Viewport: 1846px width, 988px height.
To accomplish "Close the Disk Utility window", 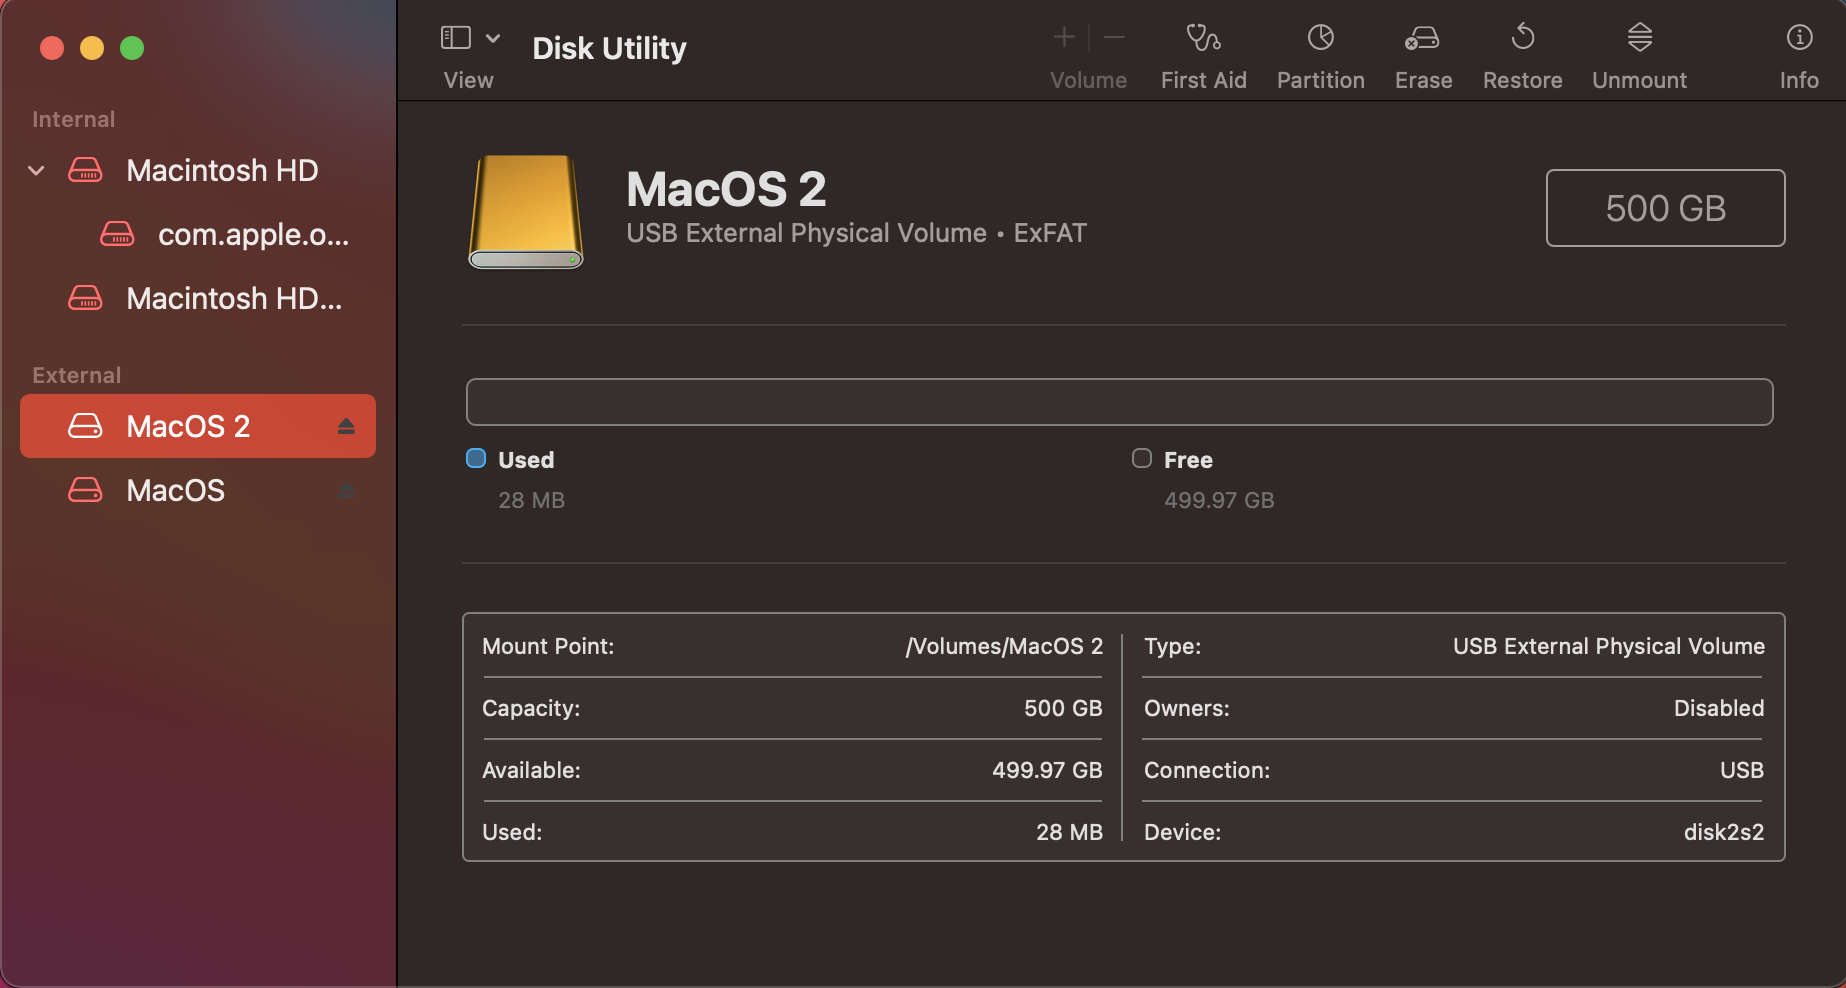I will 52,48.
